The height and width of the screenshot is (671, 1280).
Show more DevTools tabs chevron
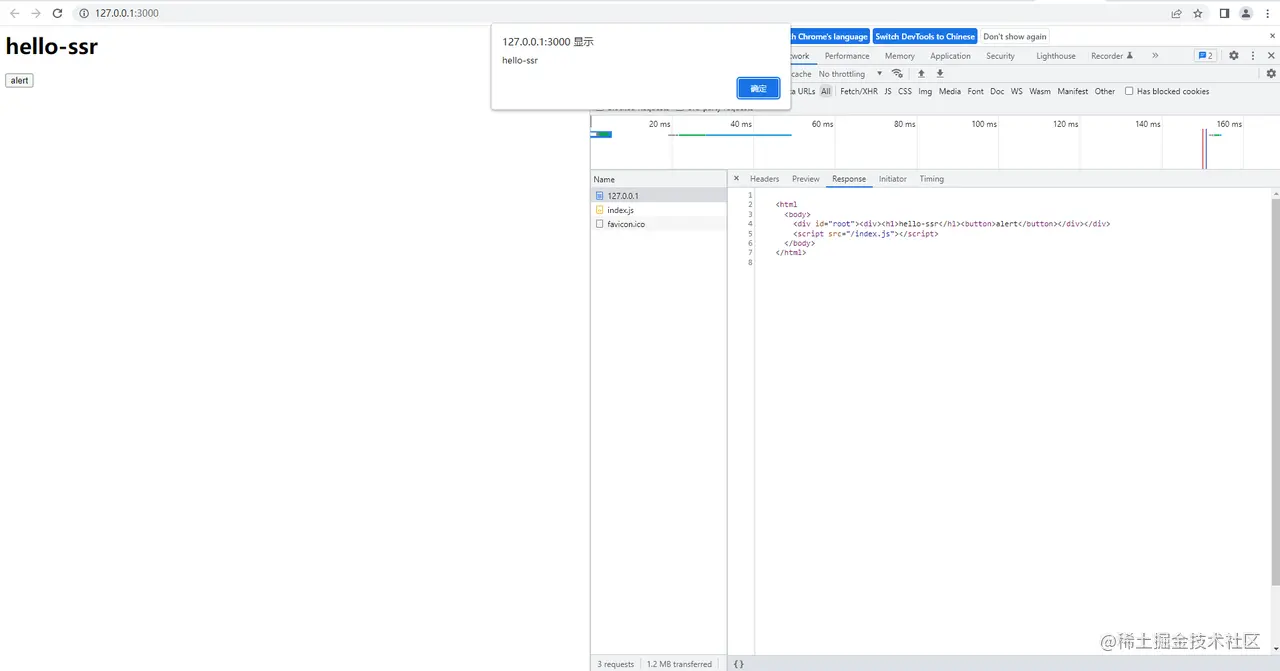pos(1155,56)
